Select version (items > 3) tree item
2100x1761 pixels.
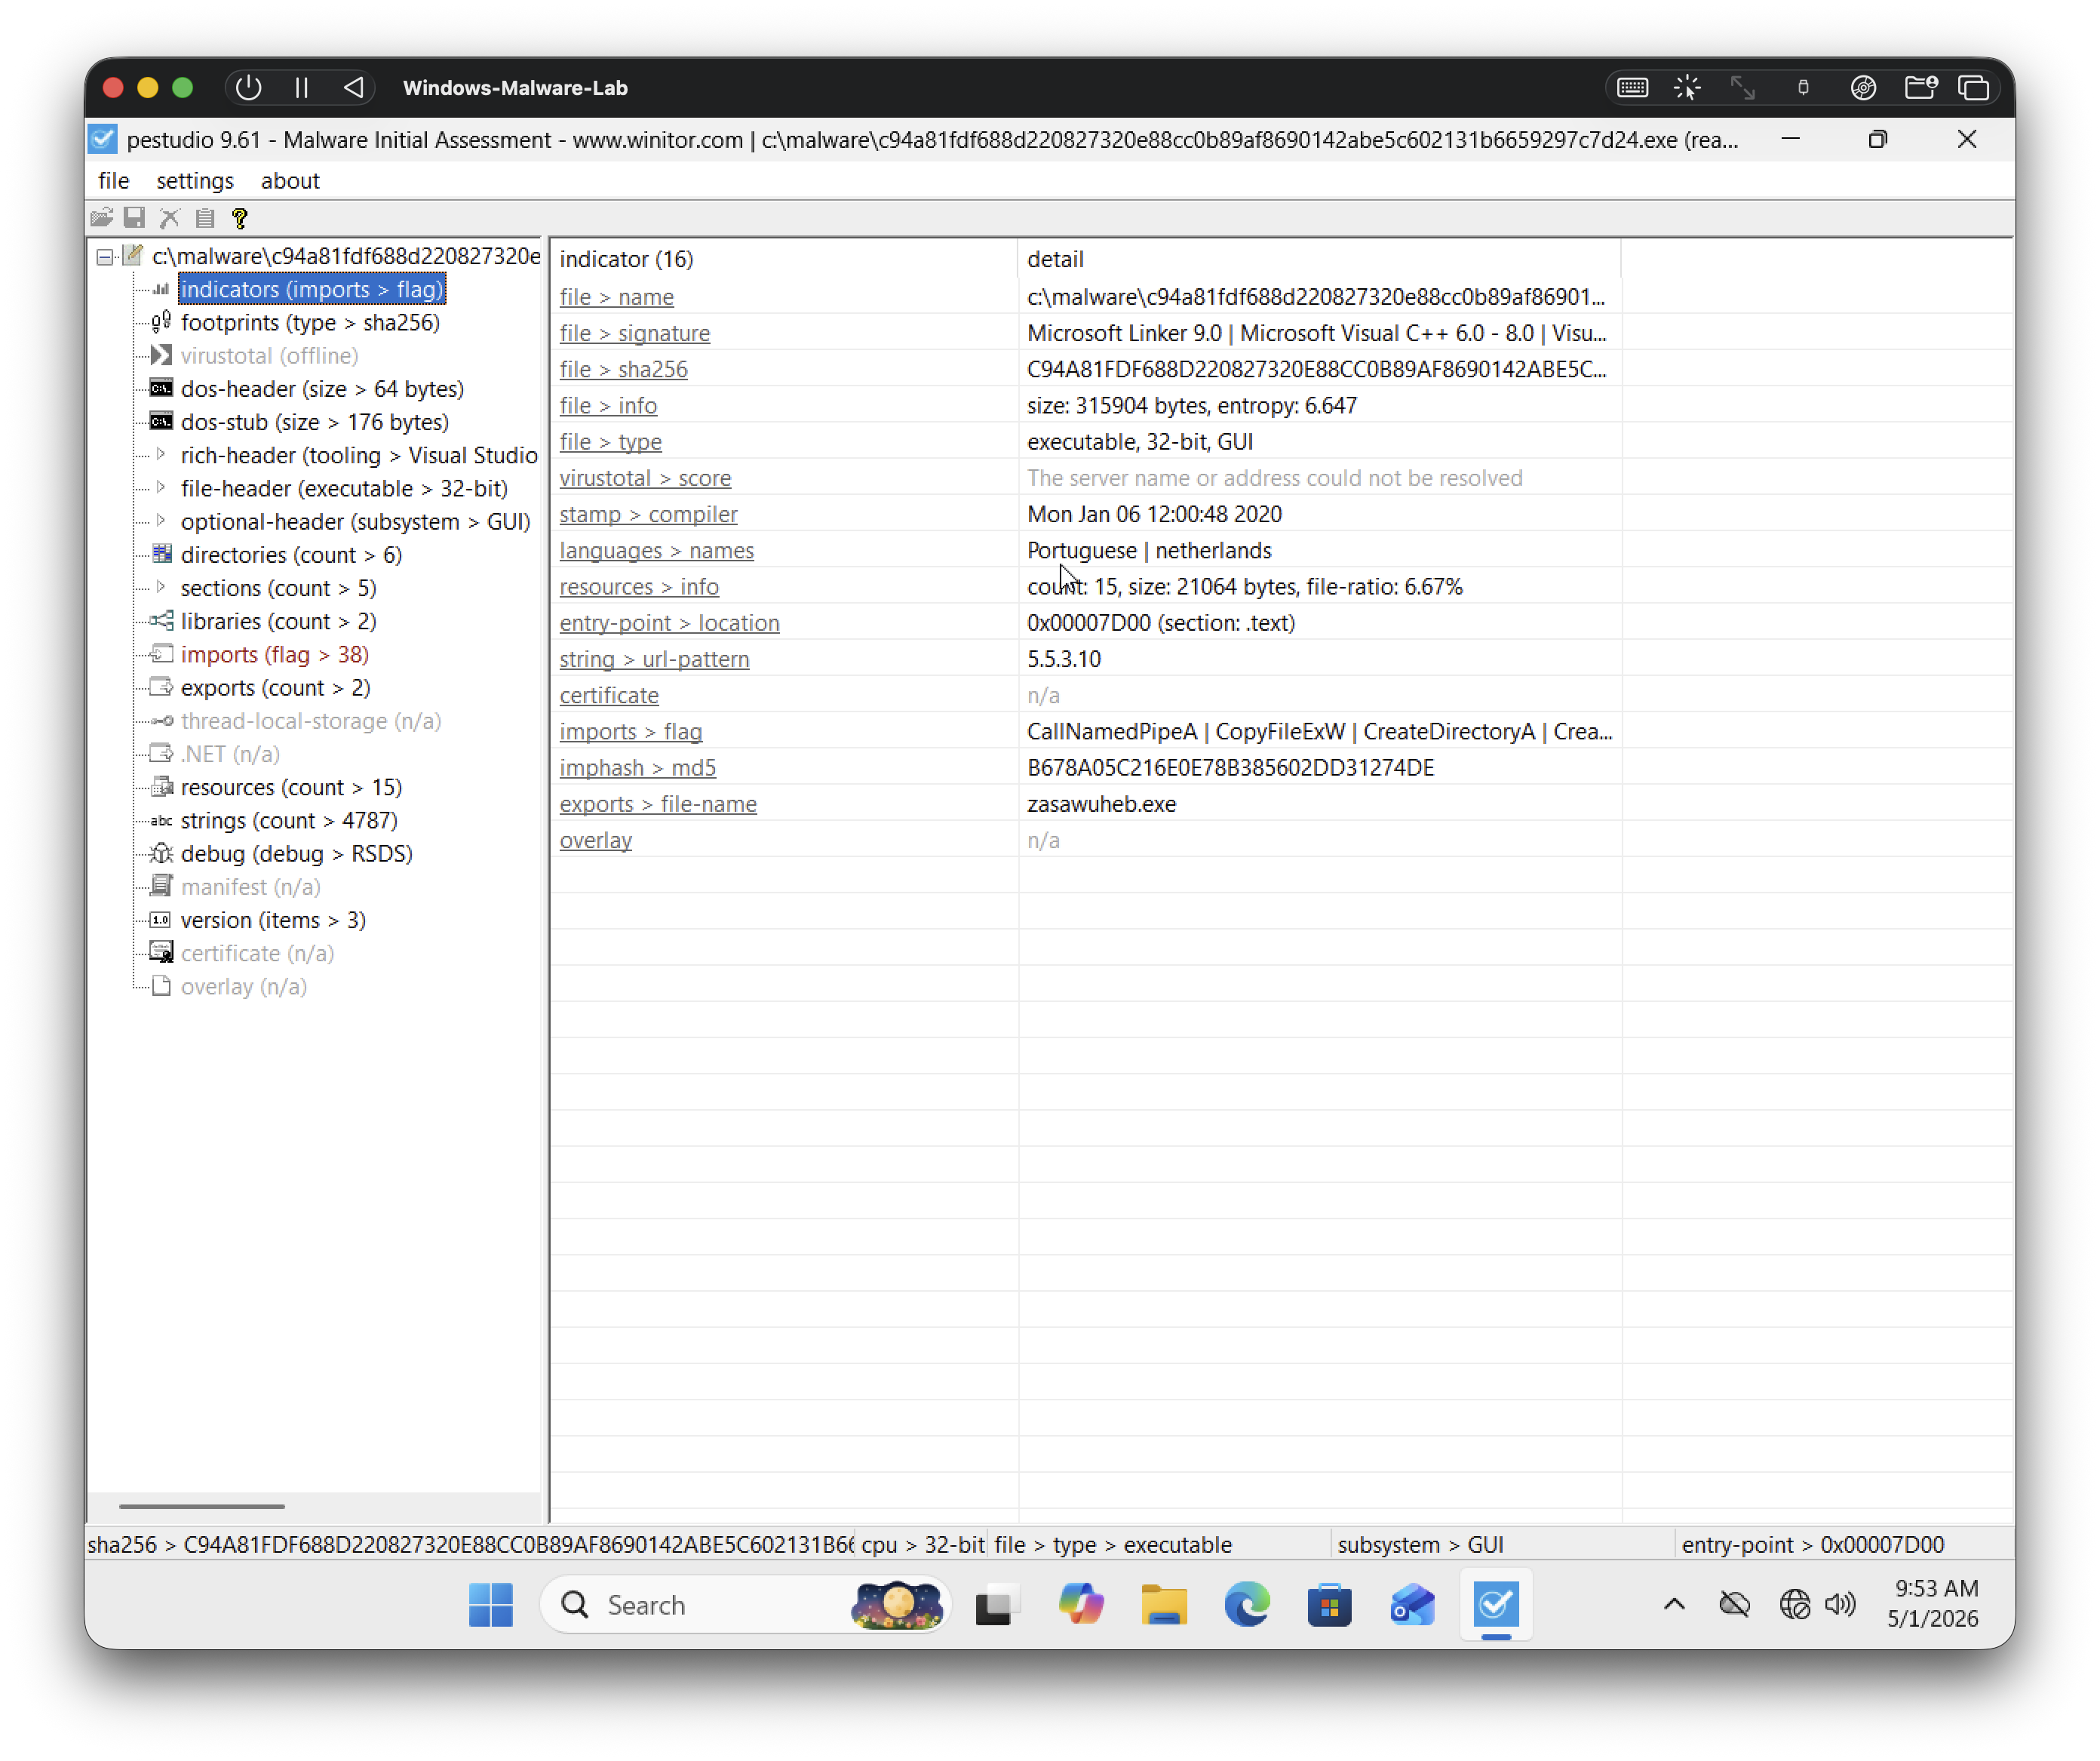(x=273, y=920)
